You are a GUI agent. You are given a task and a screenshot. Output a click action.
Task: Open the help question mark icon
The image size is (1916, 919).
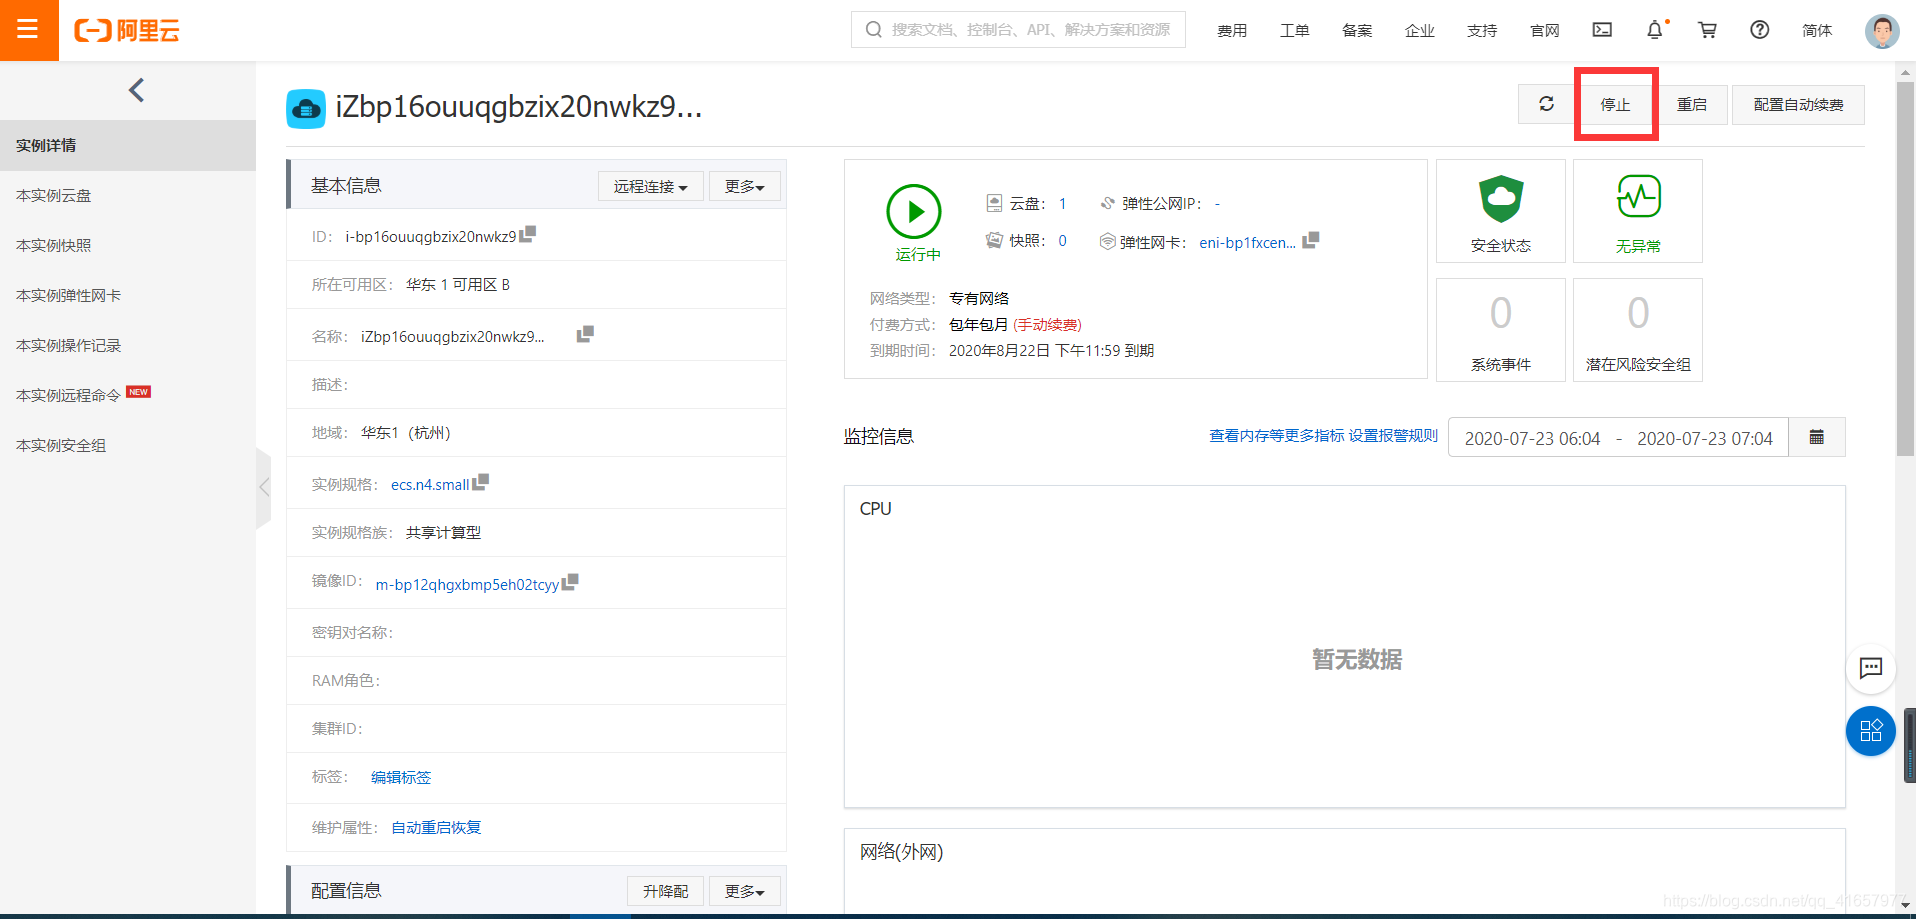coord(1760,30)
